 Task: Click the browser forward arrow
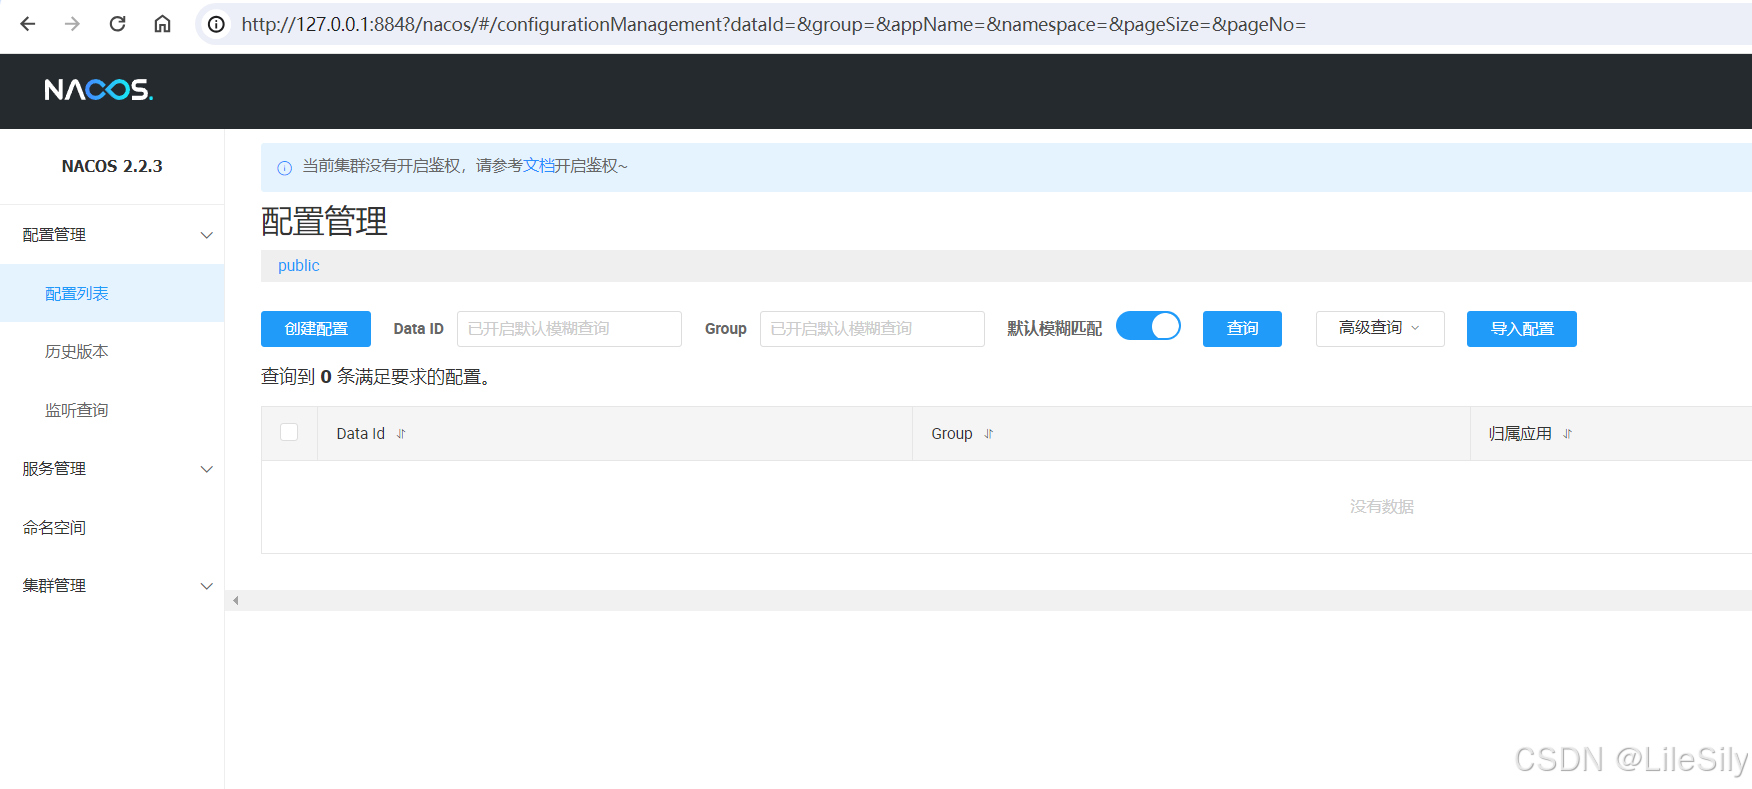click(72, 24)
